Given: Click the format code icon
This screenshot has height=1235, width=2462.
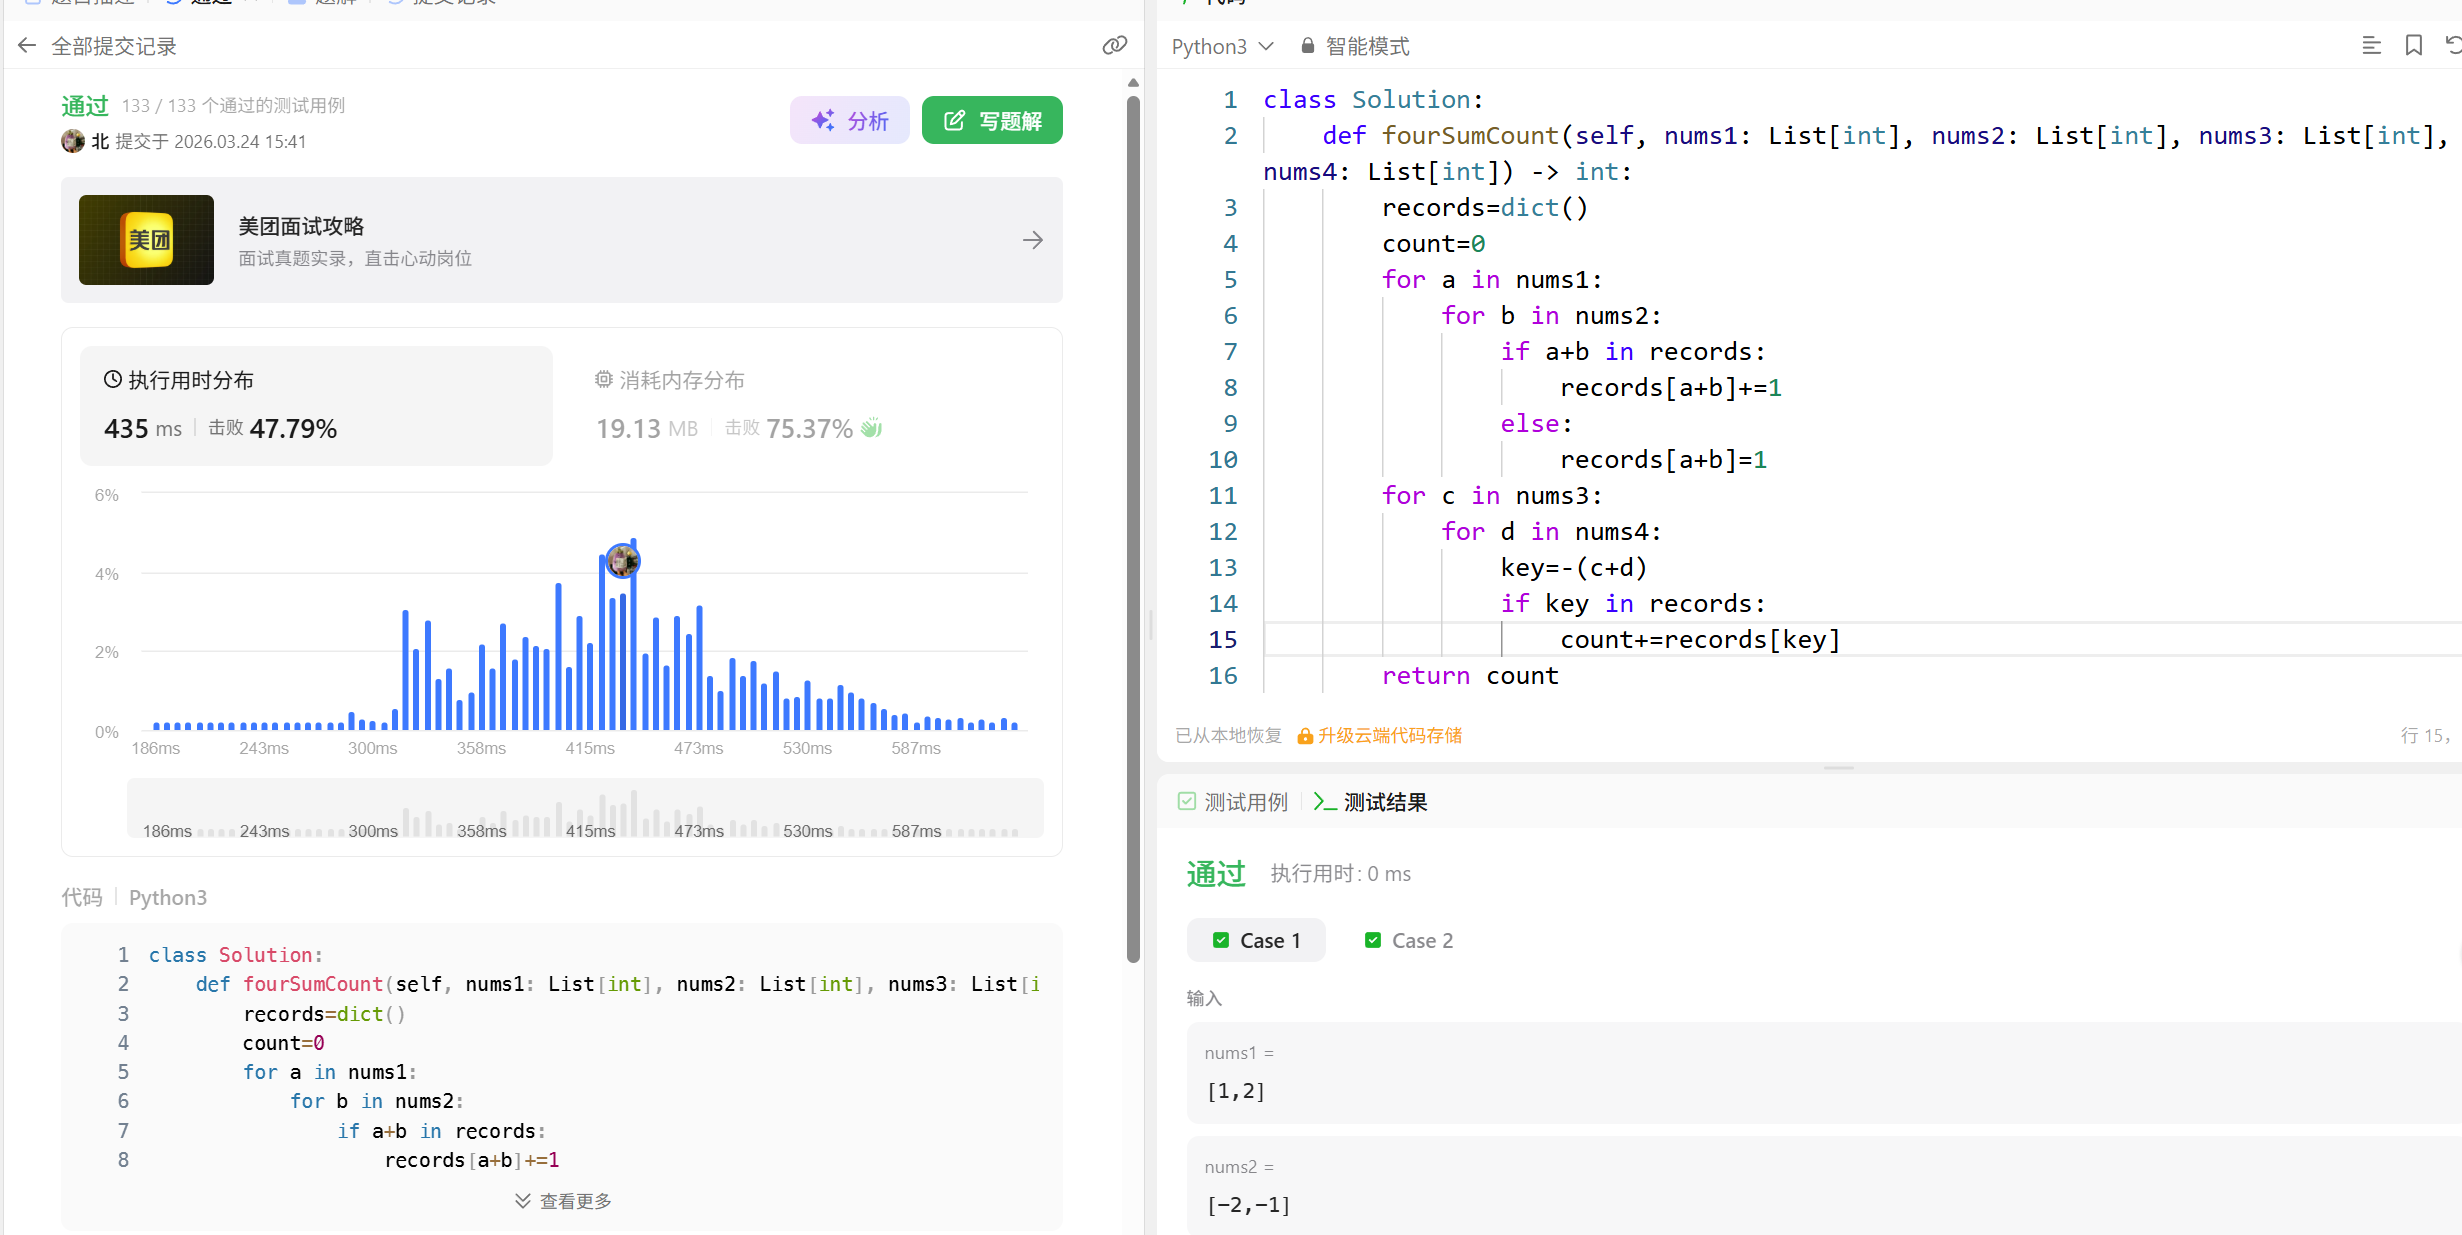Looking at the screenshot, I should tap(2371, 46).
